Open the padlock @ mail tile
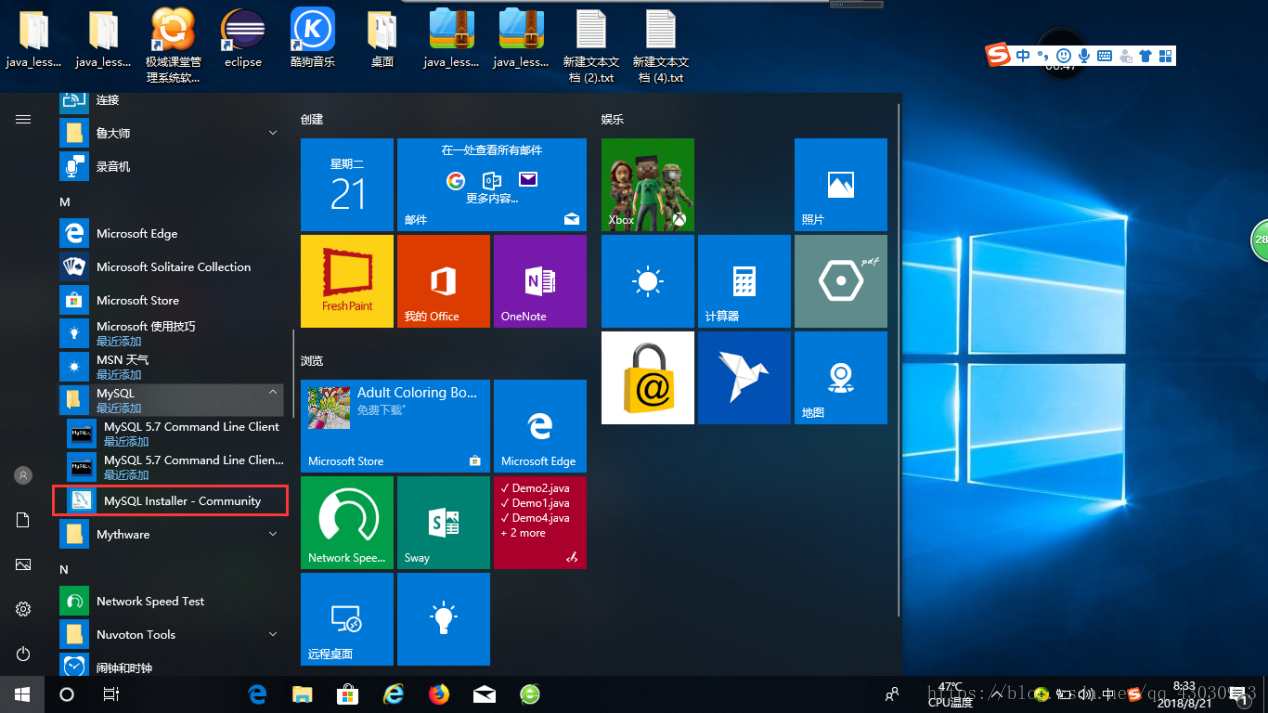1268x713 pixels. pos(648,378)
